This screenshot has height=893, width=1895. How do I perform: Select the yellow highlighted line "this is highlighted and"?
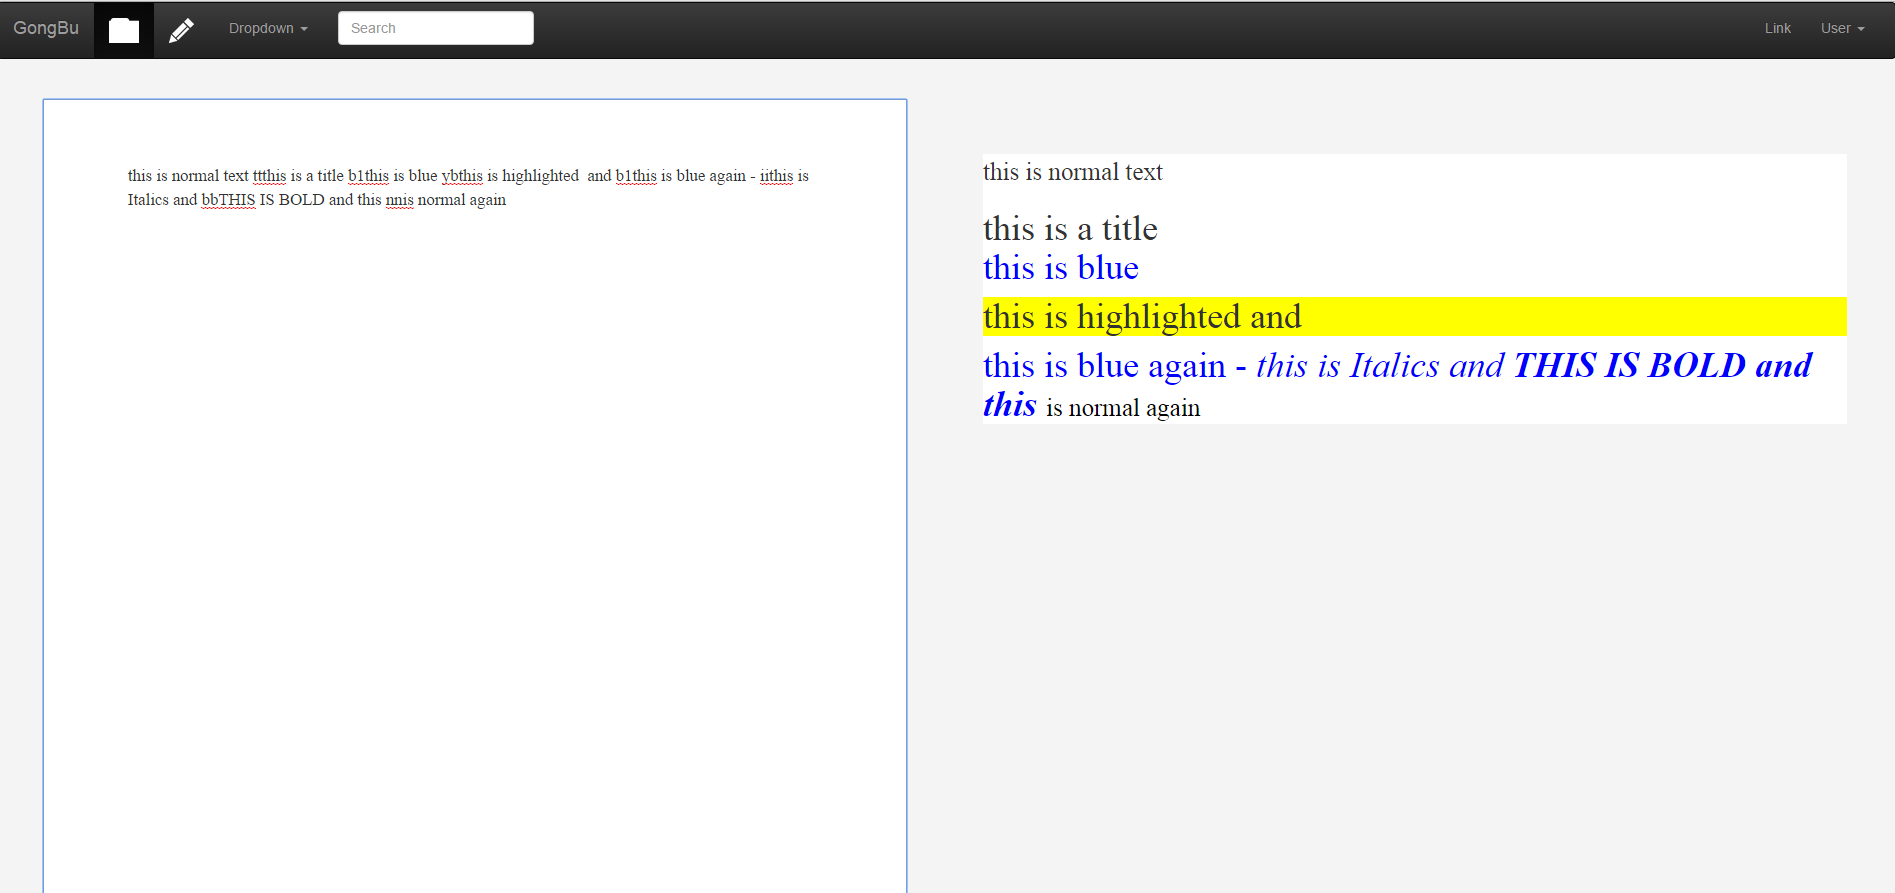(x=1414, y=316)
